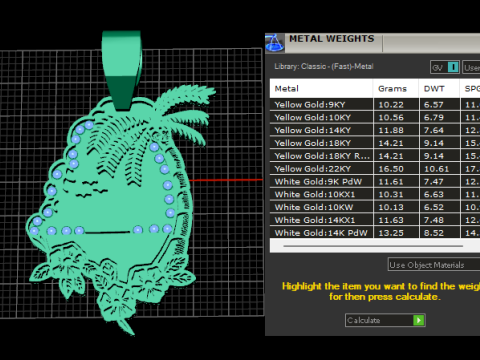Select the Yellow Gold:18KY R... row
The height and width of the screenshot is (360, 480).
coord(375,156)
